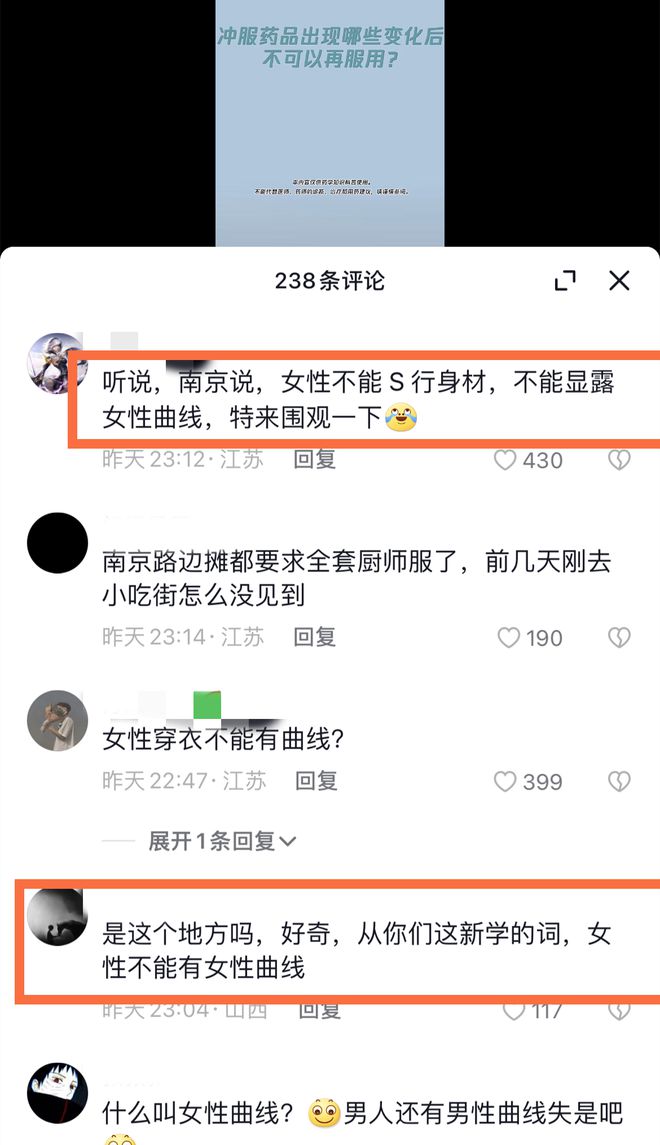This screenshot has height=1145, width=660.
Task: Dislike the comment posted 昨天 22:47
Action: pyautogui.click(x=619, y=781)
